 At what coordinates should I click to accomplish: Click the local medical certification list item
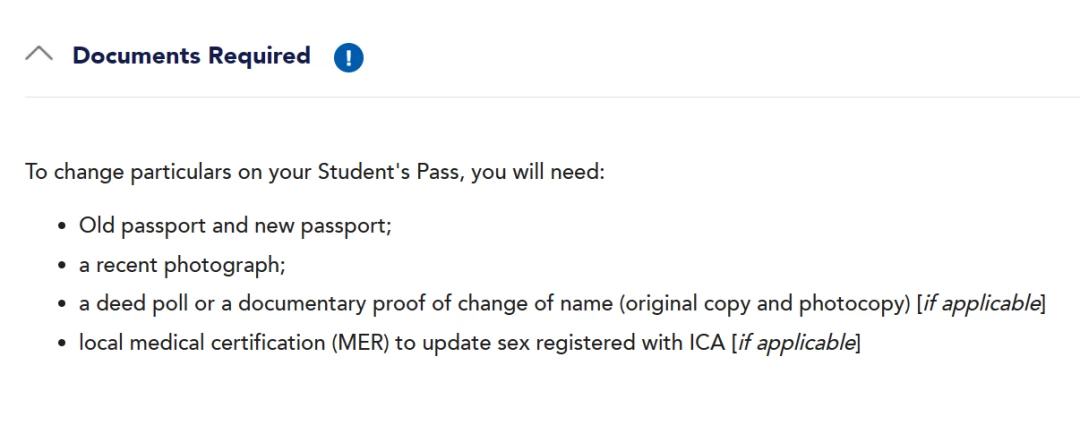pos(470,342)
